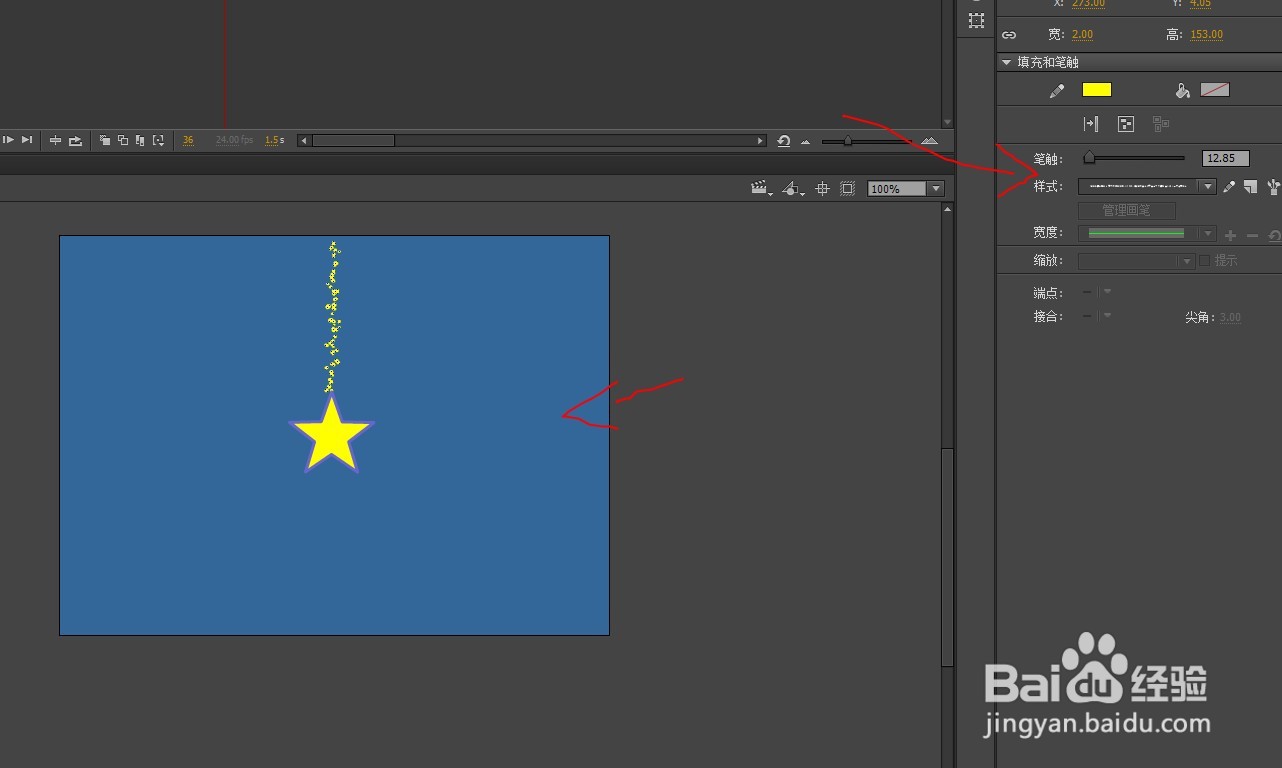Click the 24.00 fps frame rate value
The height and width of the screenshot is (768, 1282).
(x=234, y=141)
